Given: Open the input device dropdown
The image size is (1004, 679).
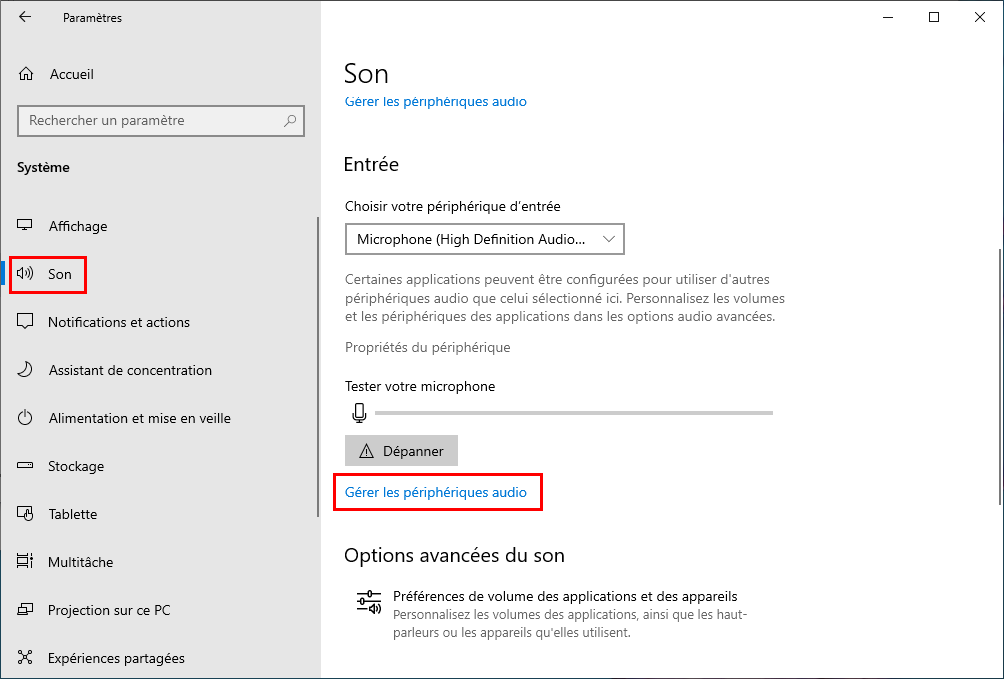Looking at the screenshot, I should click(x=485, y=239).
